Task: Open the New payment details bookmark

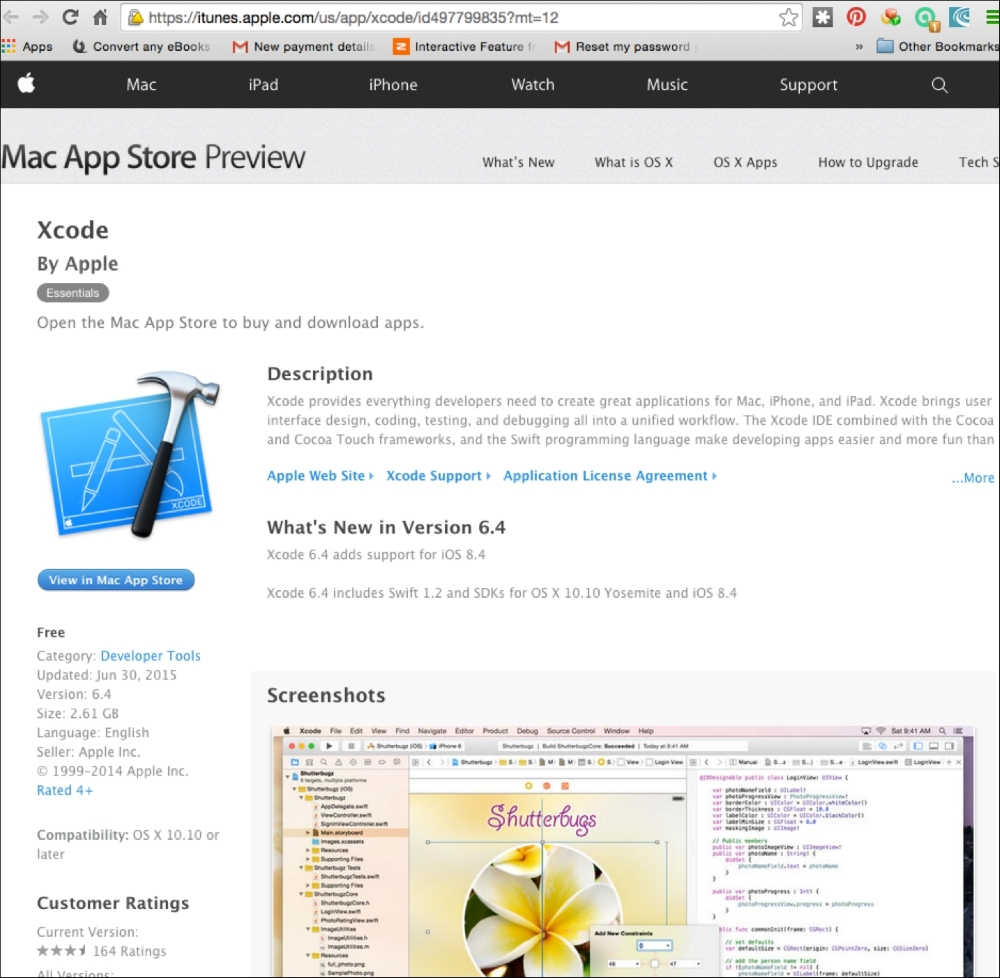Action: [304, 47]
